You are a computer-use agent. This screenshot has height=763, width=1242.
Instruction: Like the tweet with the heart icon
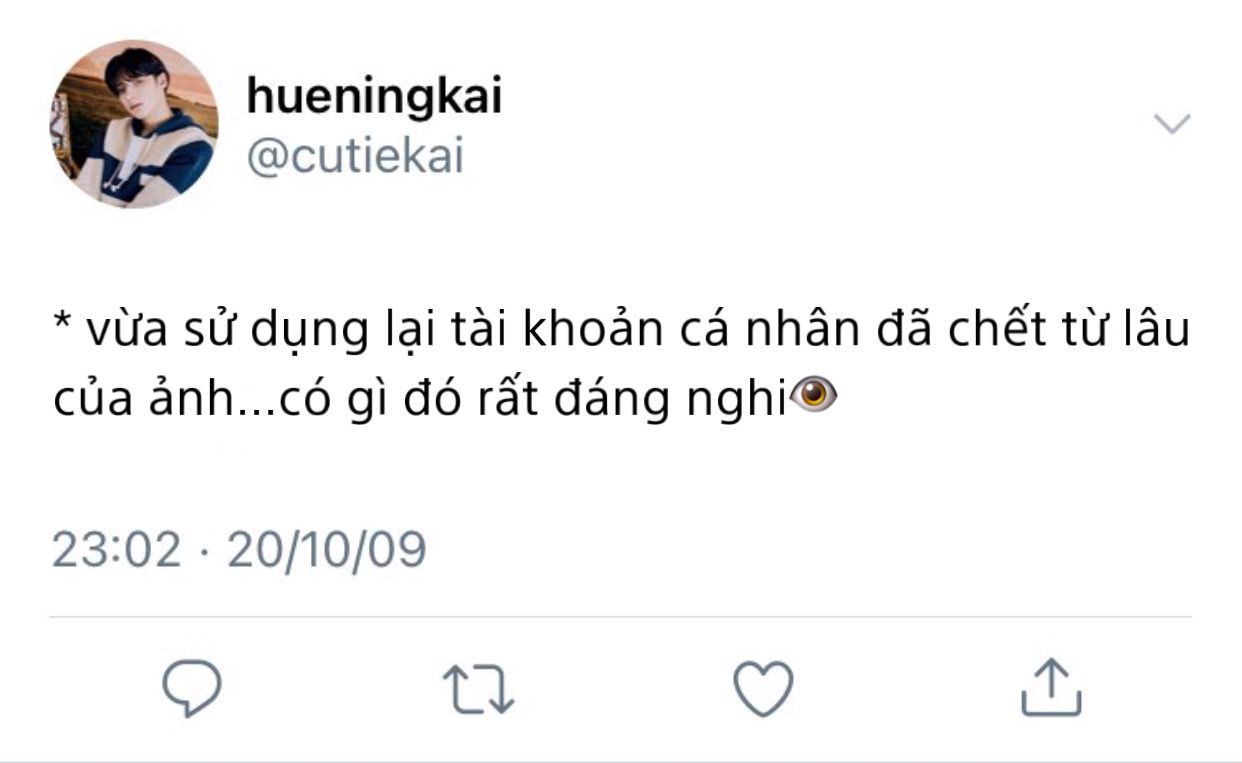763,688
